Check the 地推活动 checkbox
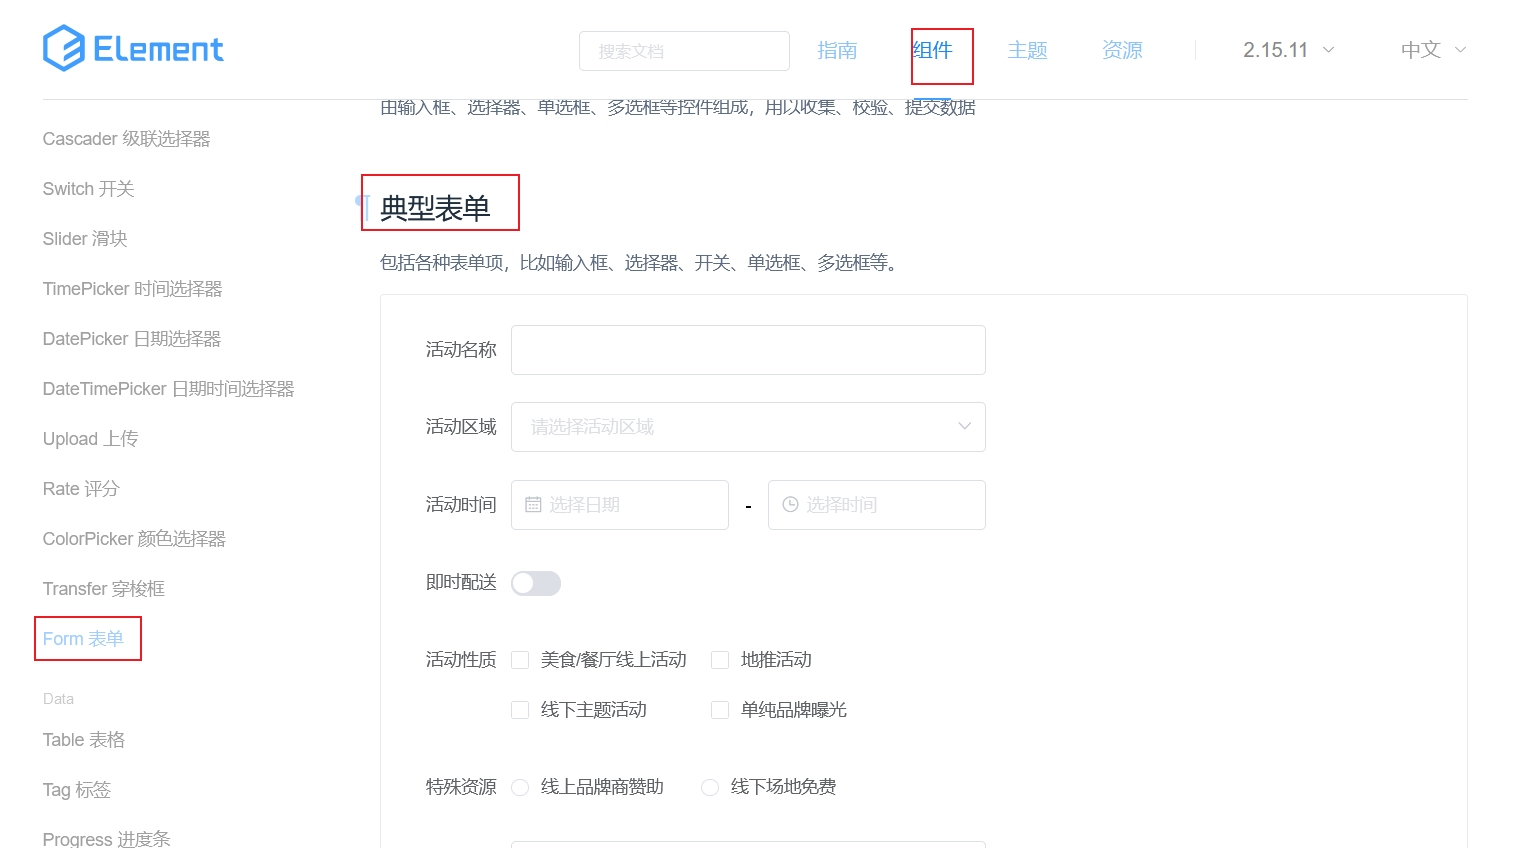The image size is (1515, 848). 720,660
